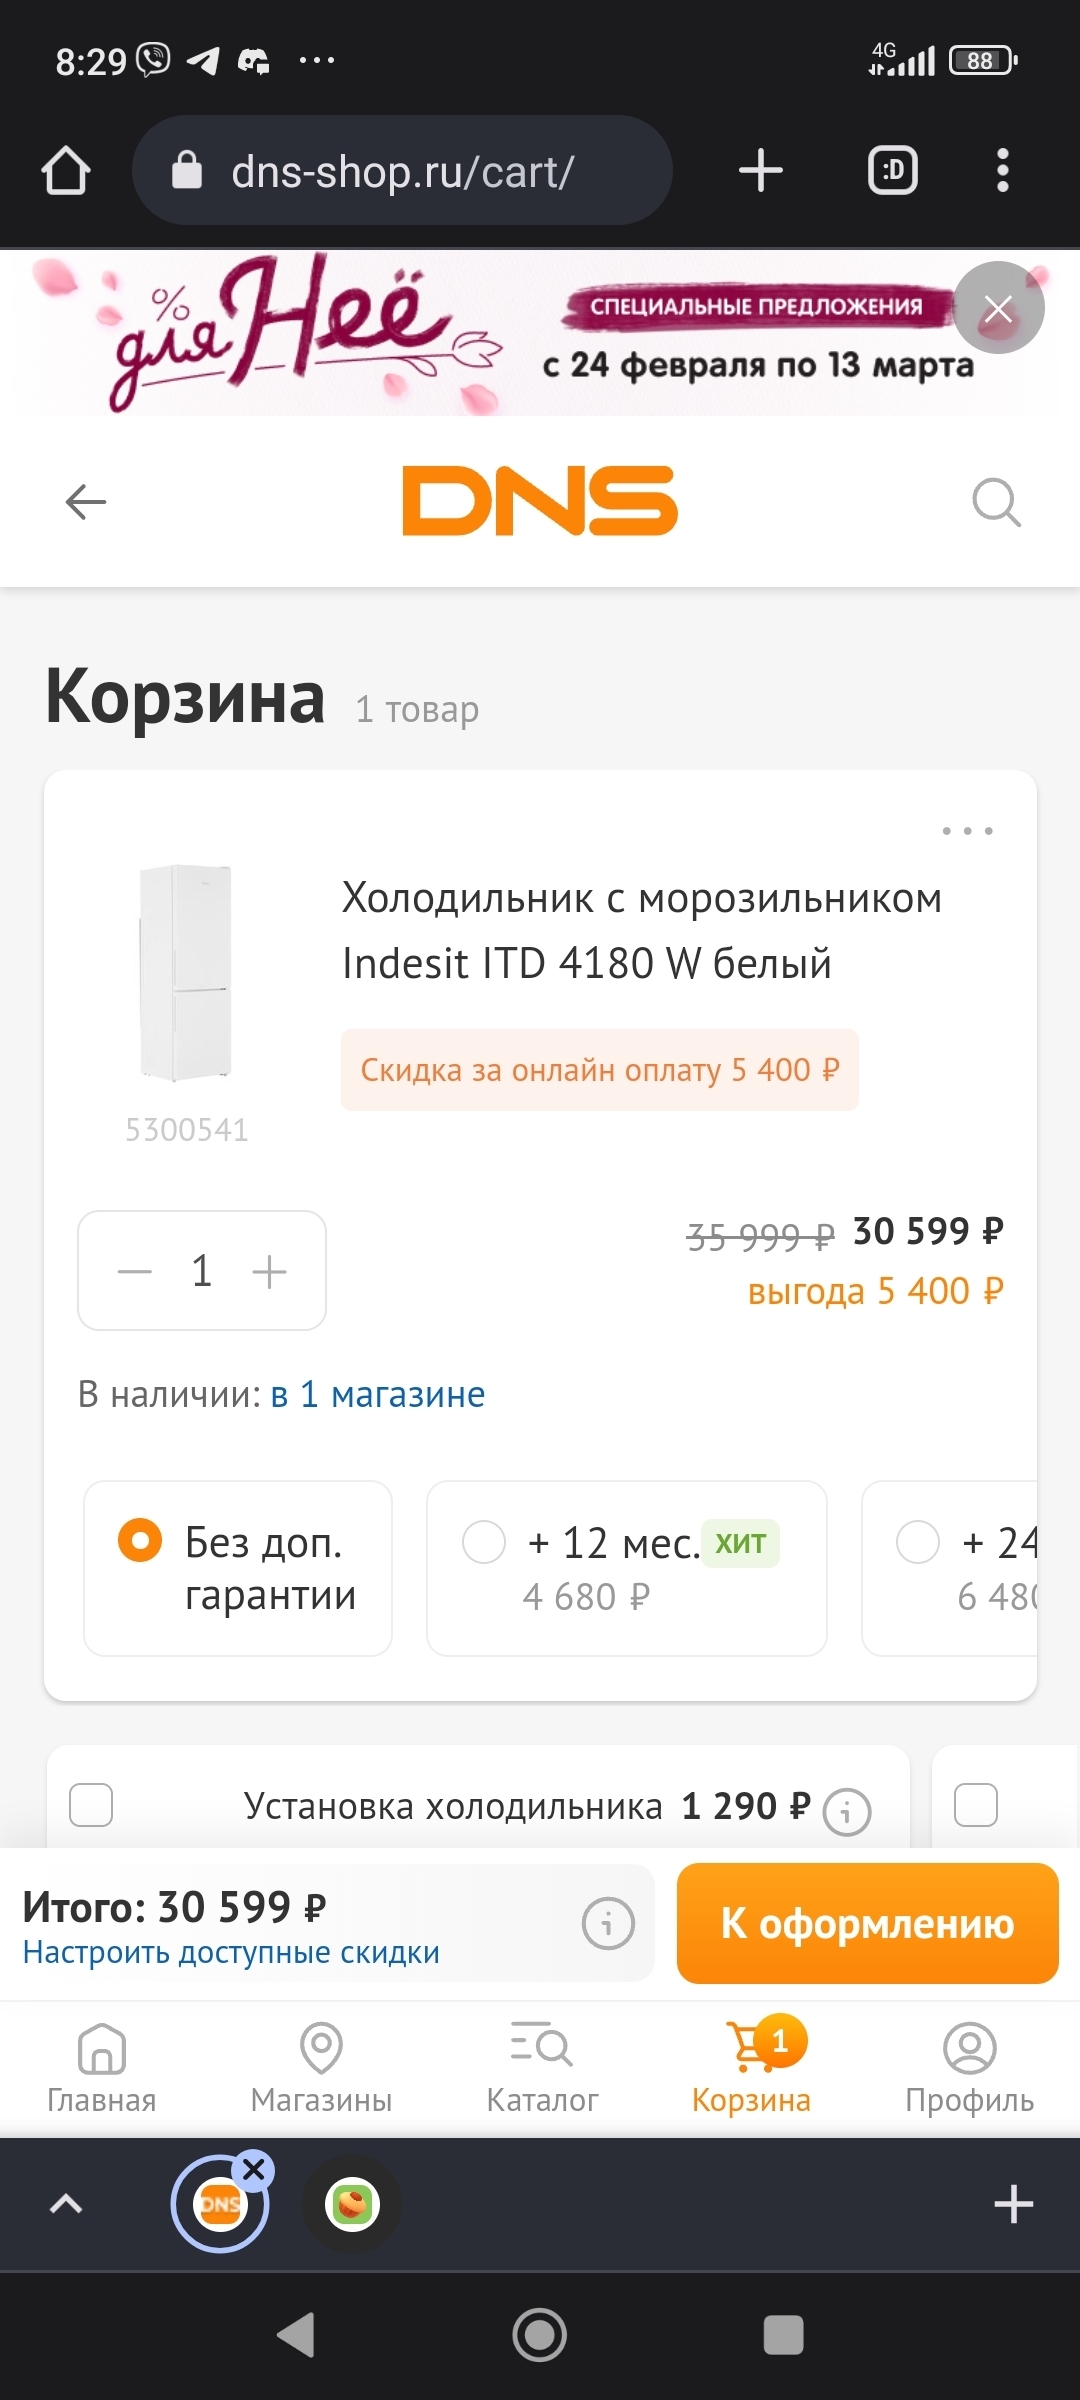This screenshot has width=1080, height=2400.
Task: Open total price info icon
Action: (x=608, y=1923)
